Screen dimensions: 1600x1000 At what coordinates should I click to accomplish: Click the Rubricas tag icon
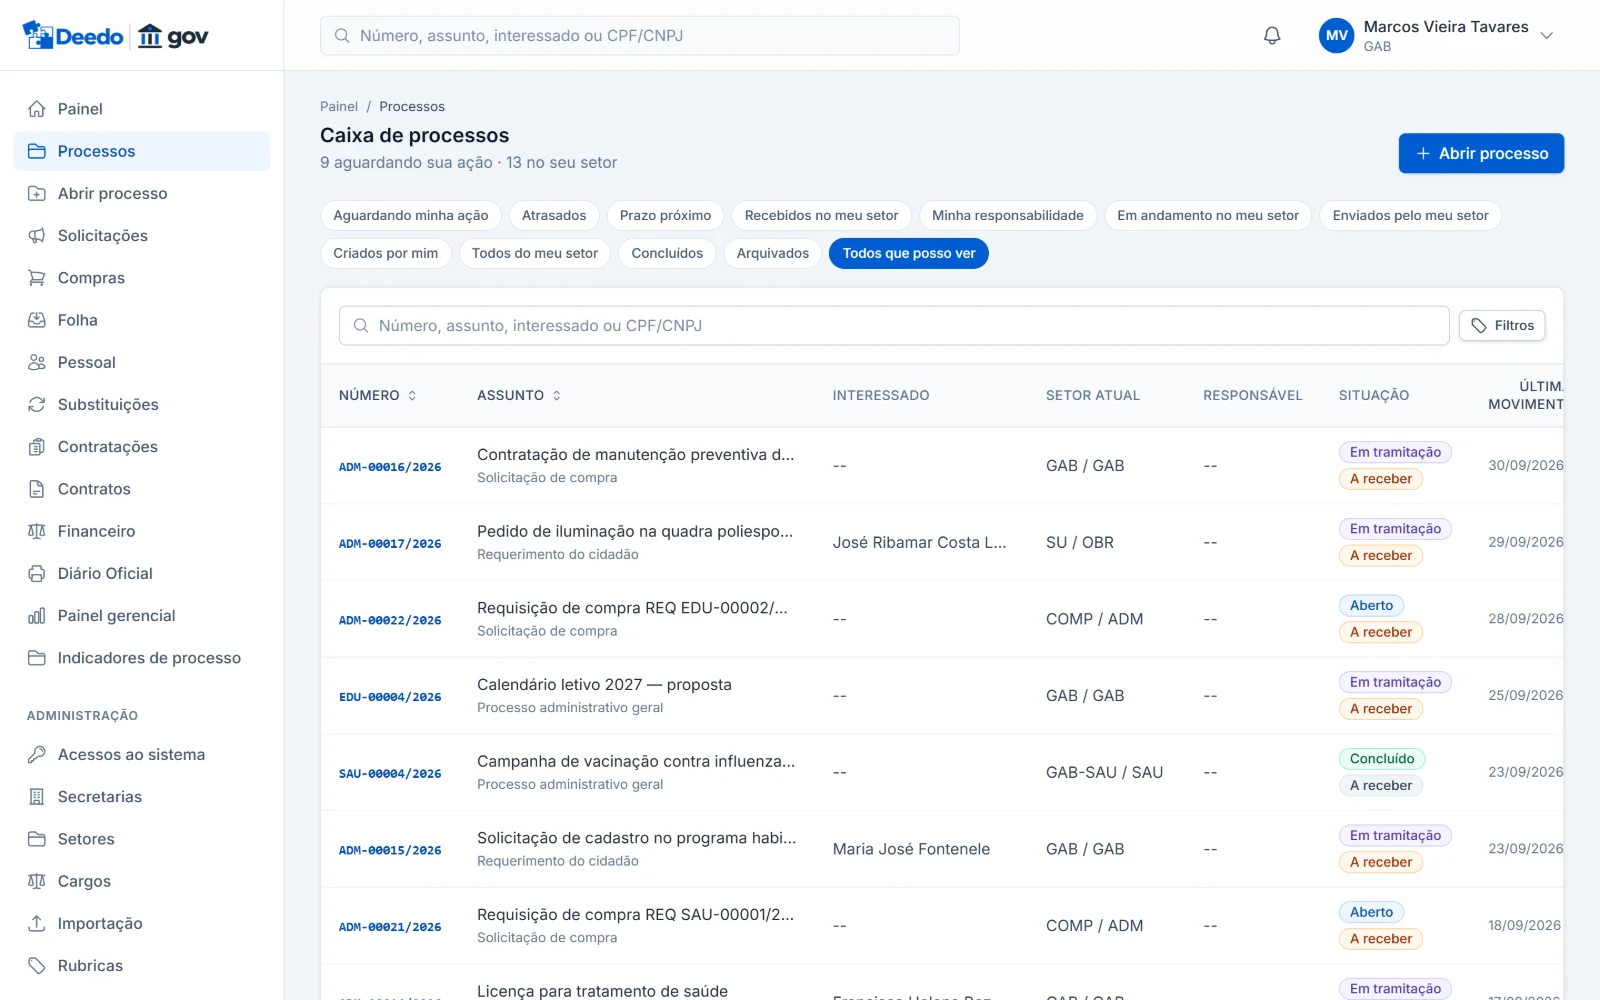tap(37, 966)
